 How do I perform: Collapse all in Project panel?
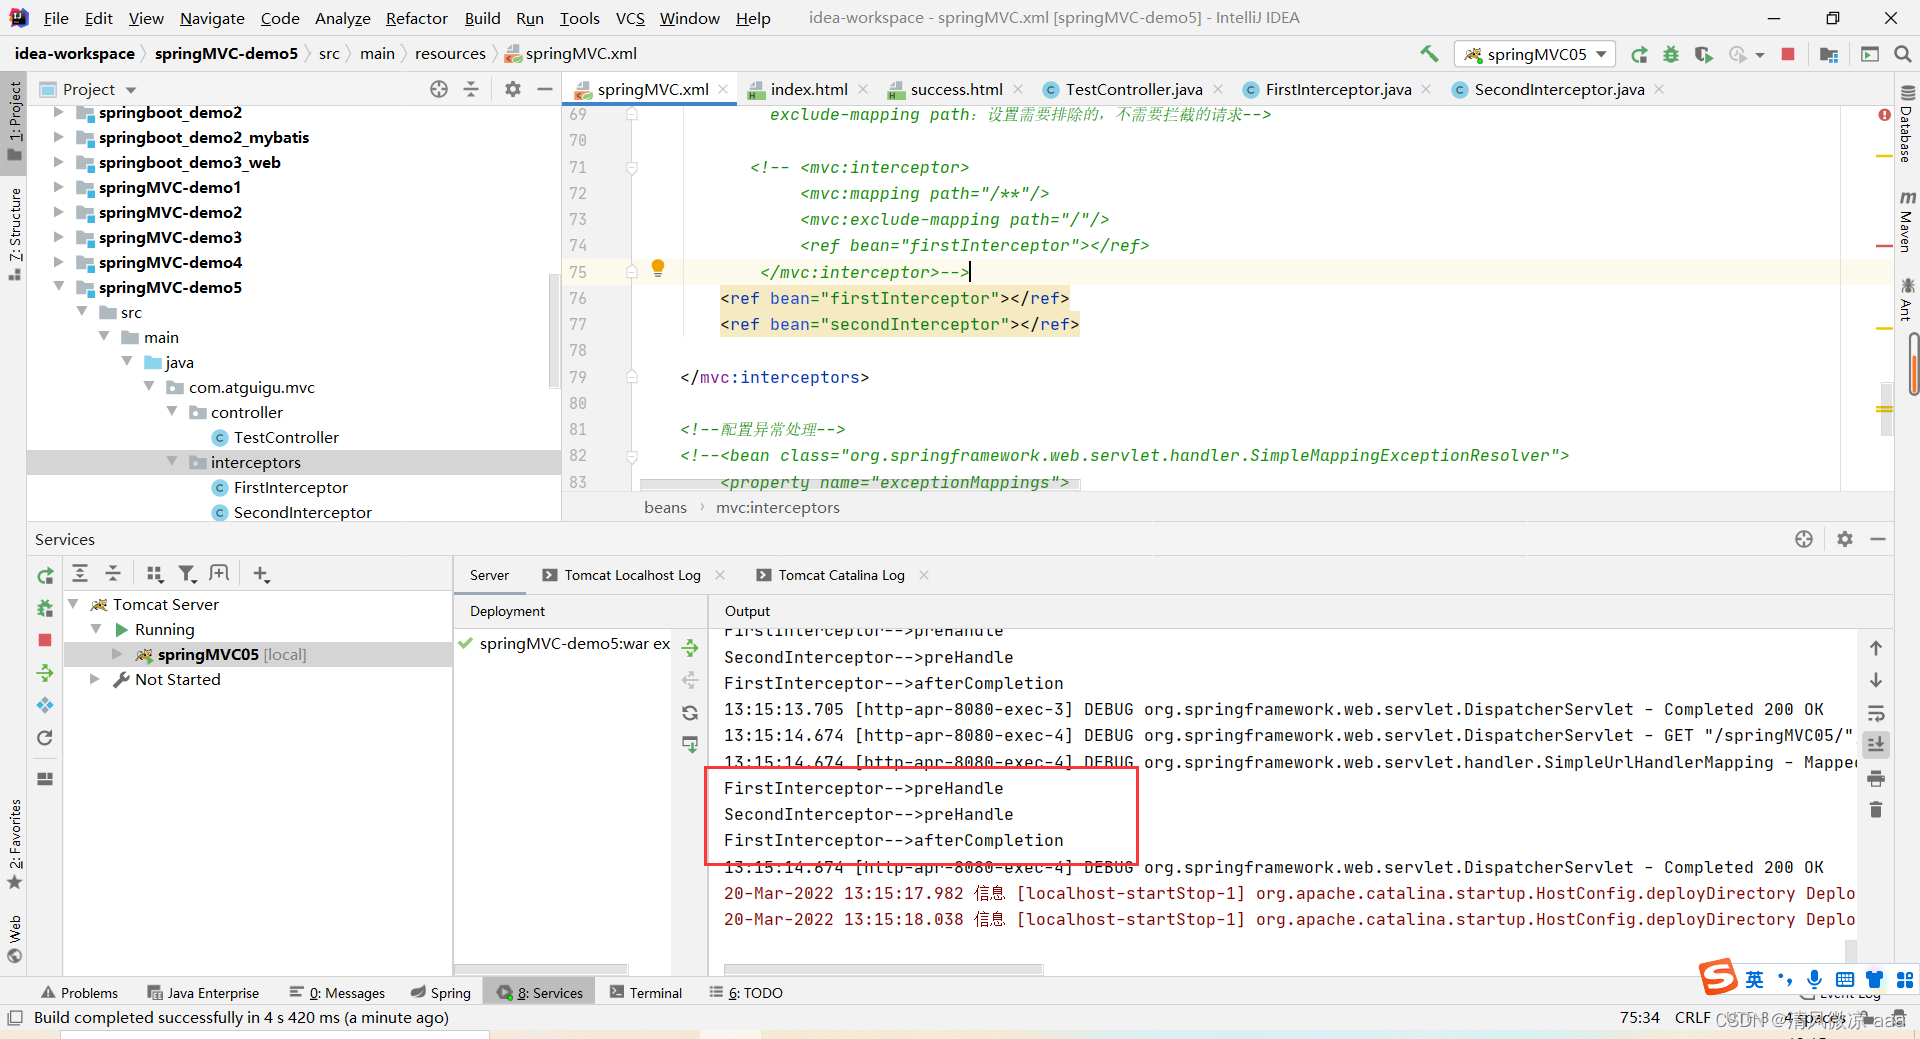tap(471, 89)
